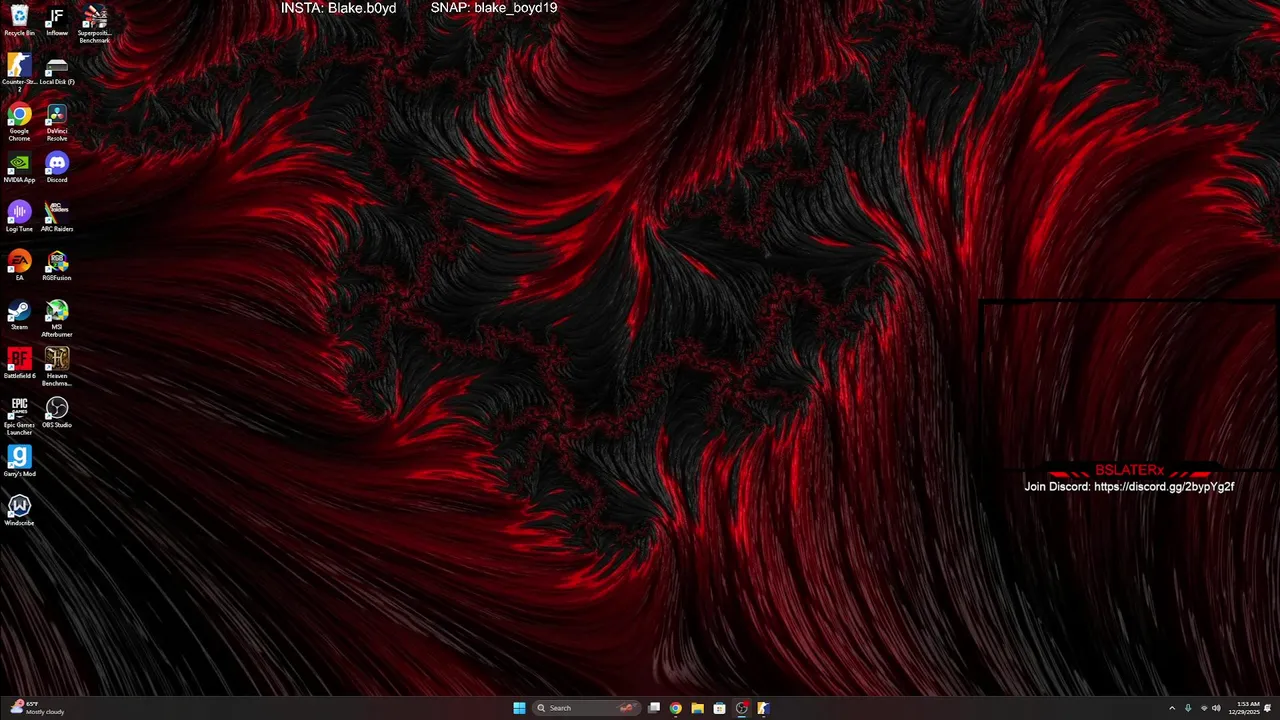This screenshot has height=720, width=1280.
Task: Open the notification bell in the tray
Action: click(1268, 708)
